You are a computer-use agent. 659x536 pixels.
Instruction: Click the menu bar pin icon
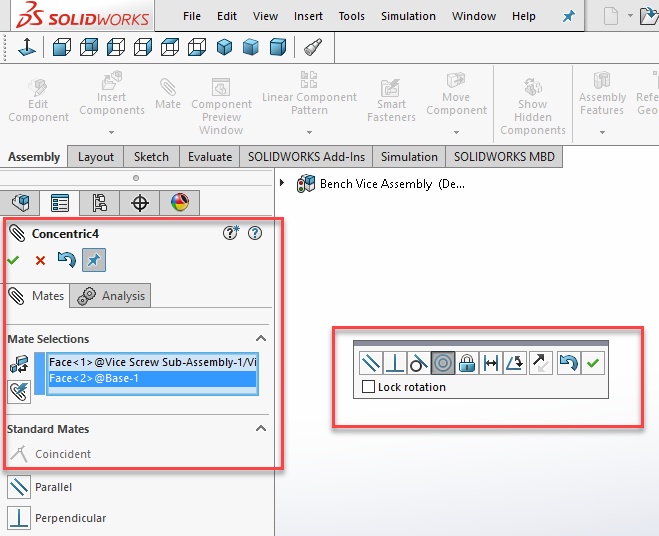(568, 16)
